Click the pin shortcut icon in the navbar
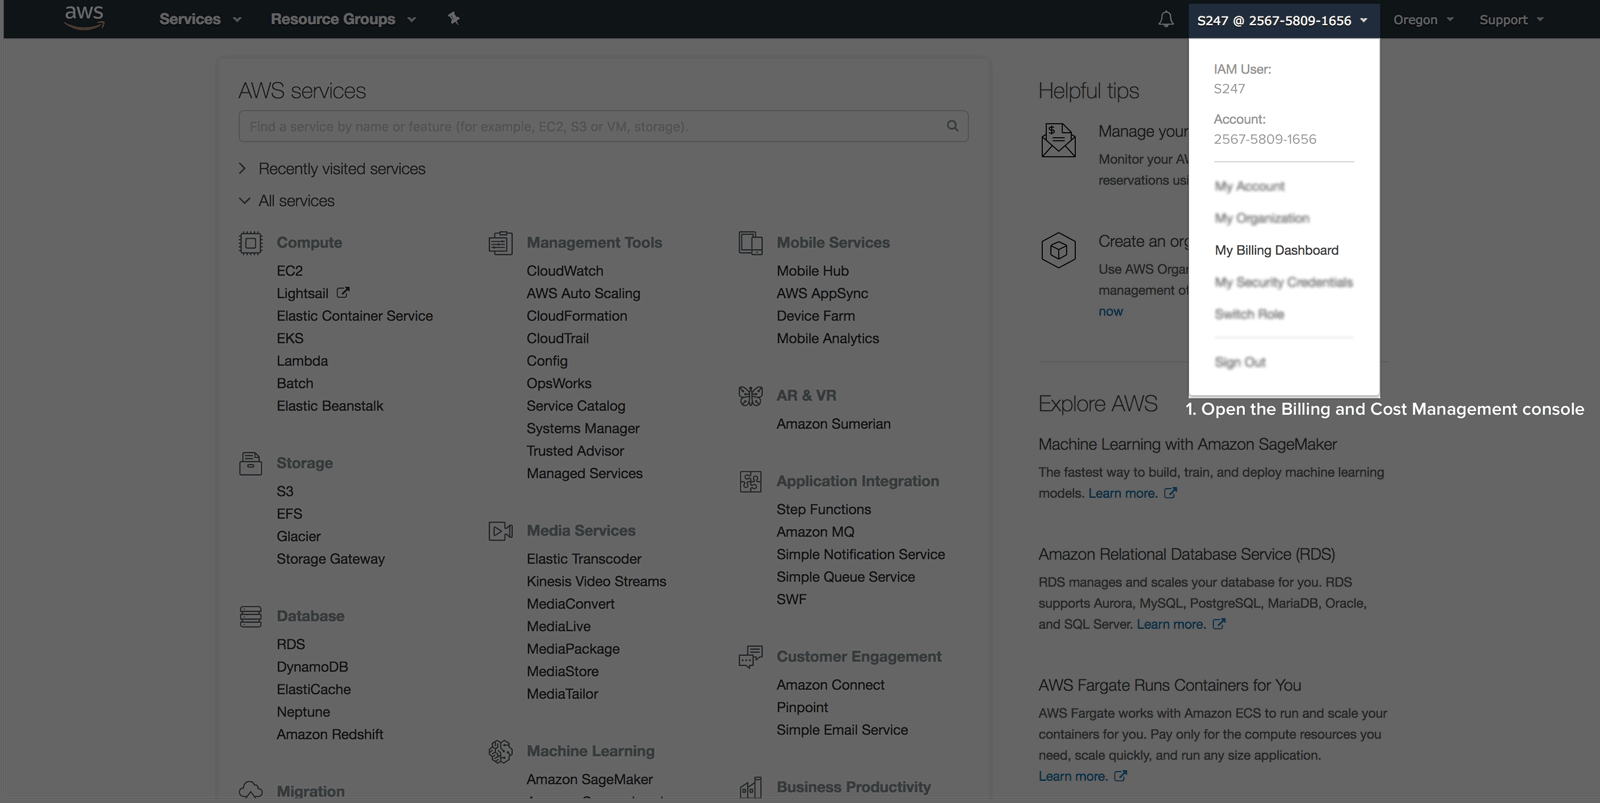This screenshot has width=1600, height=803. tap(454, 18)
